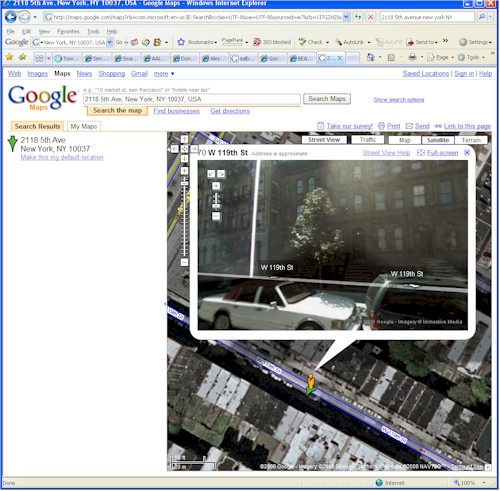This screenshot has height=491, width=500.
Task: Rotate Street View left with the rotate arrow
Action: point(211,174)
